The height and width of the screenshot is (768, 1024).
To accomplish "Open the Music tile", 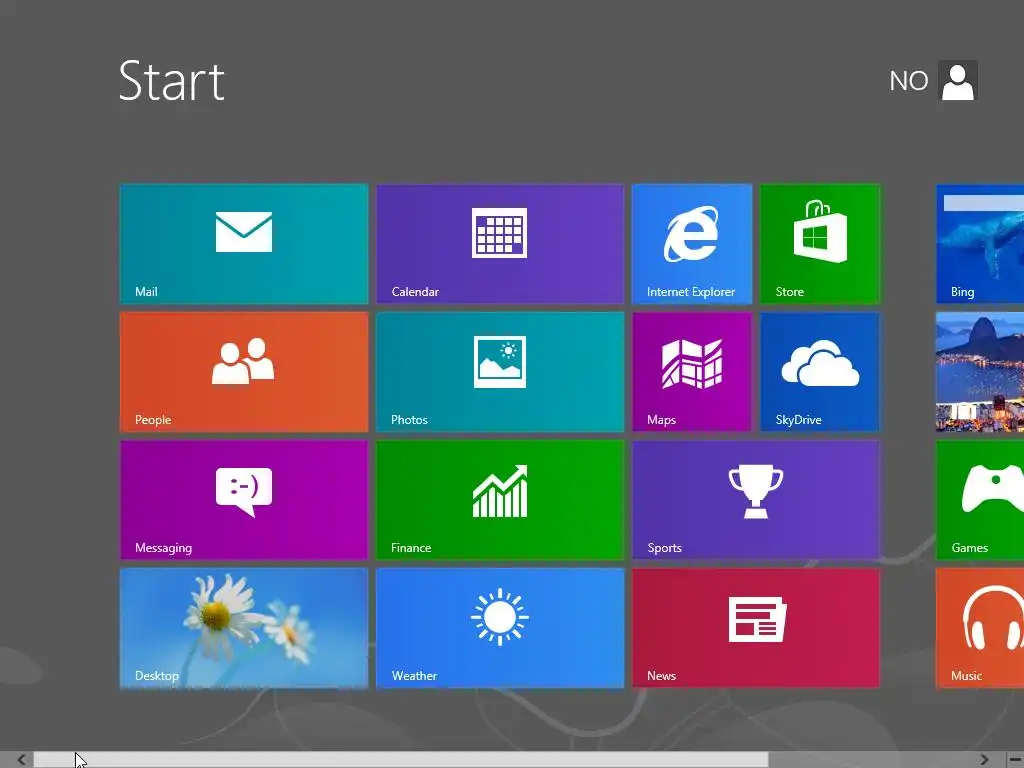I will tap(980, 628).
